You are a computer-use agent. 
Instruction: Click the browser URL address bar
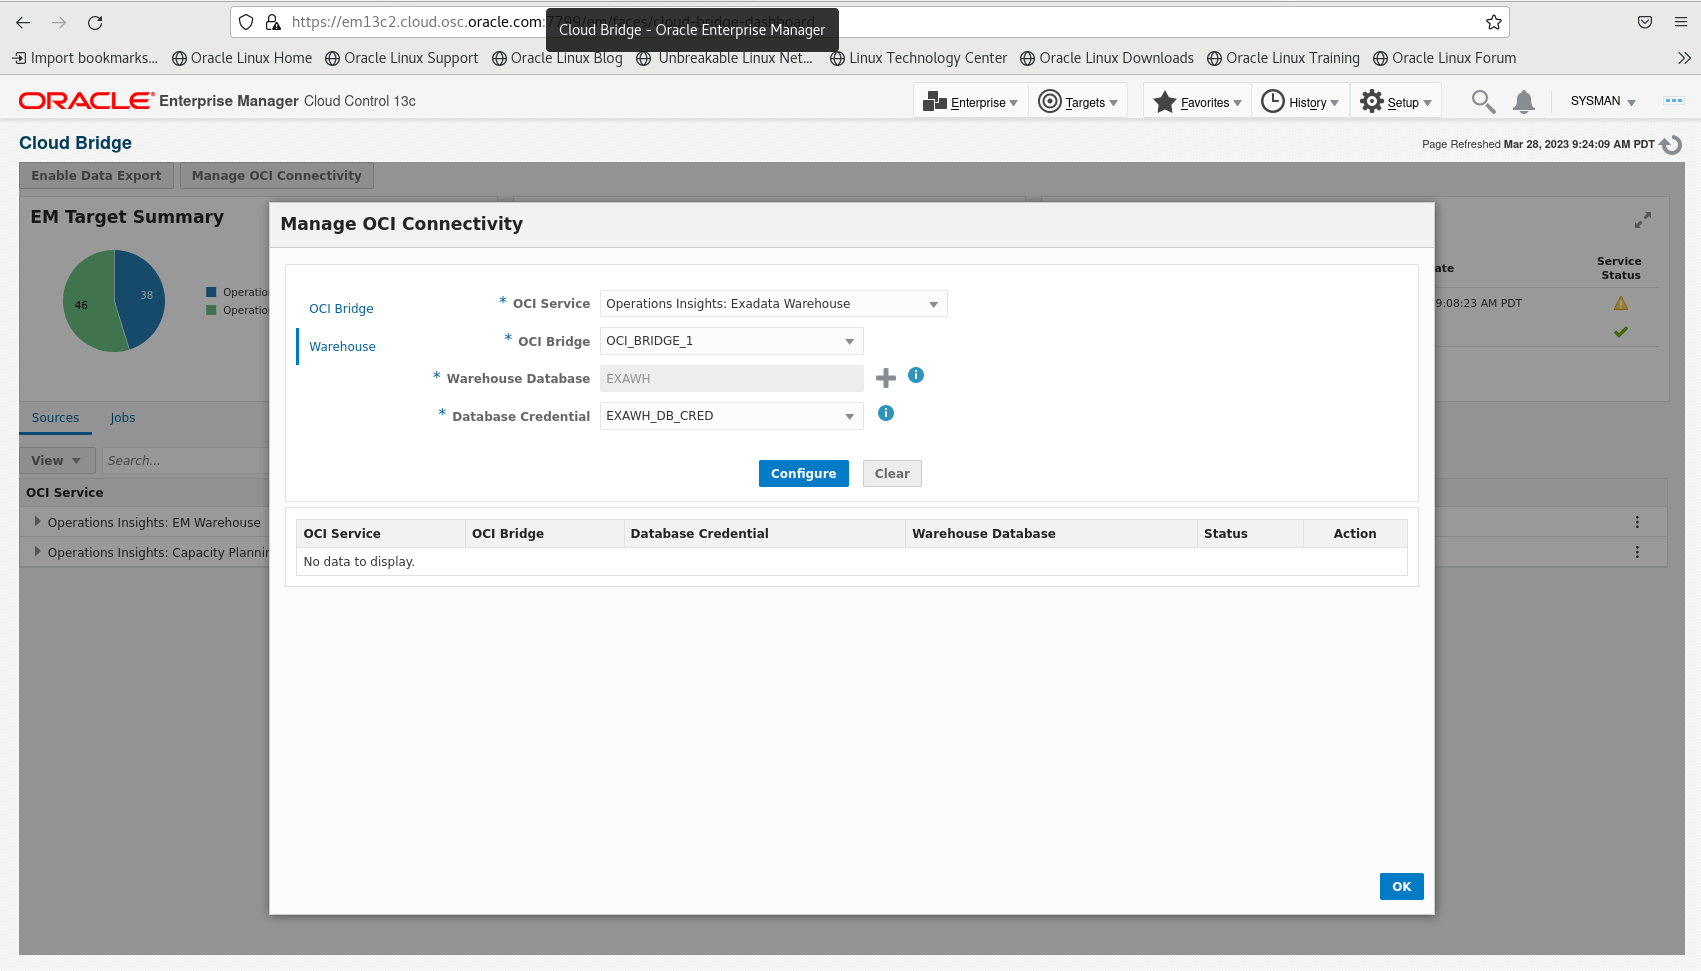(870, 22)
